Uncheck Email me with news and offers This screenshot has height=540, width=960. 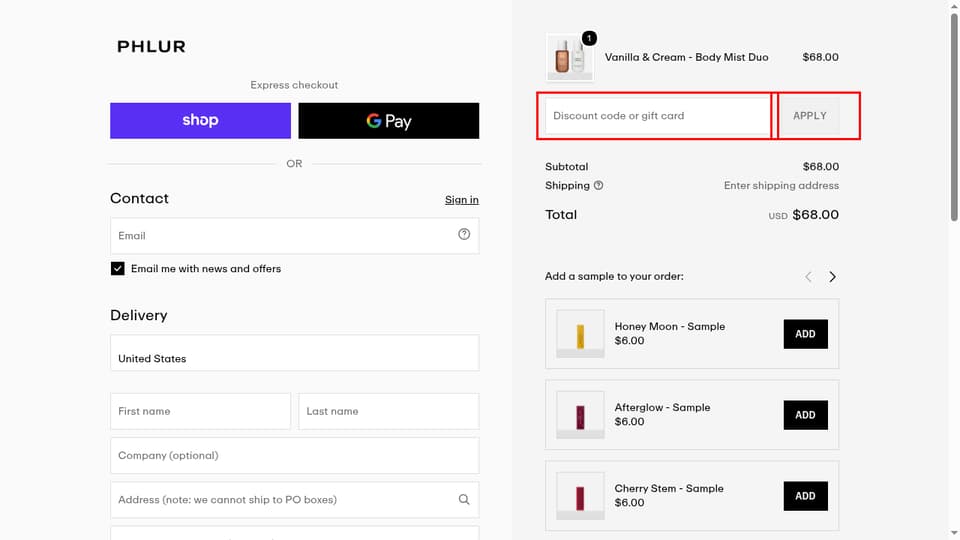pyautogui.click(x=118, y=269)
